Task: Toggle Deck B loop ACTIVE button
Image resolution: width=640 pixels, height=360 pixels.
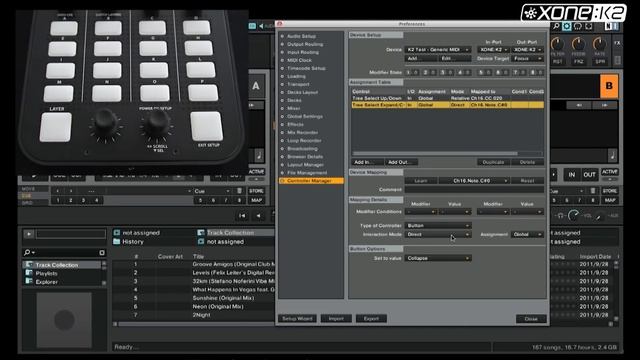Action: pos(609,172)
